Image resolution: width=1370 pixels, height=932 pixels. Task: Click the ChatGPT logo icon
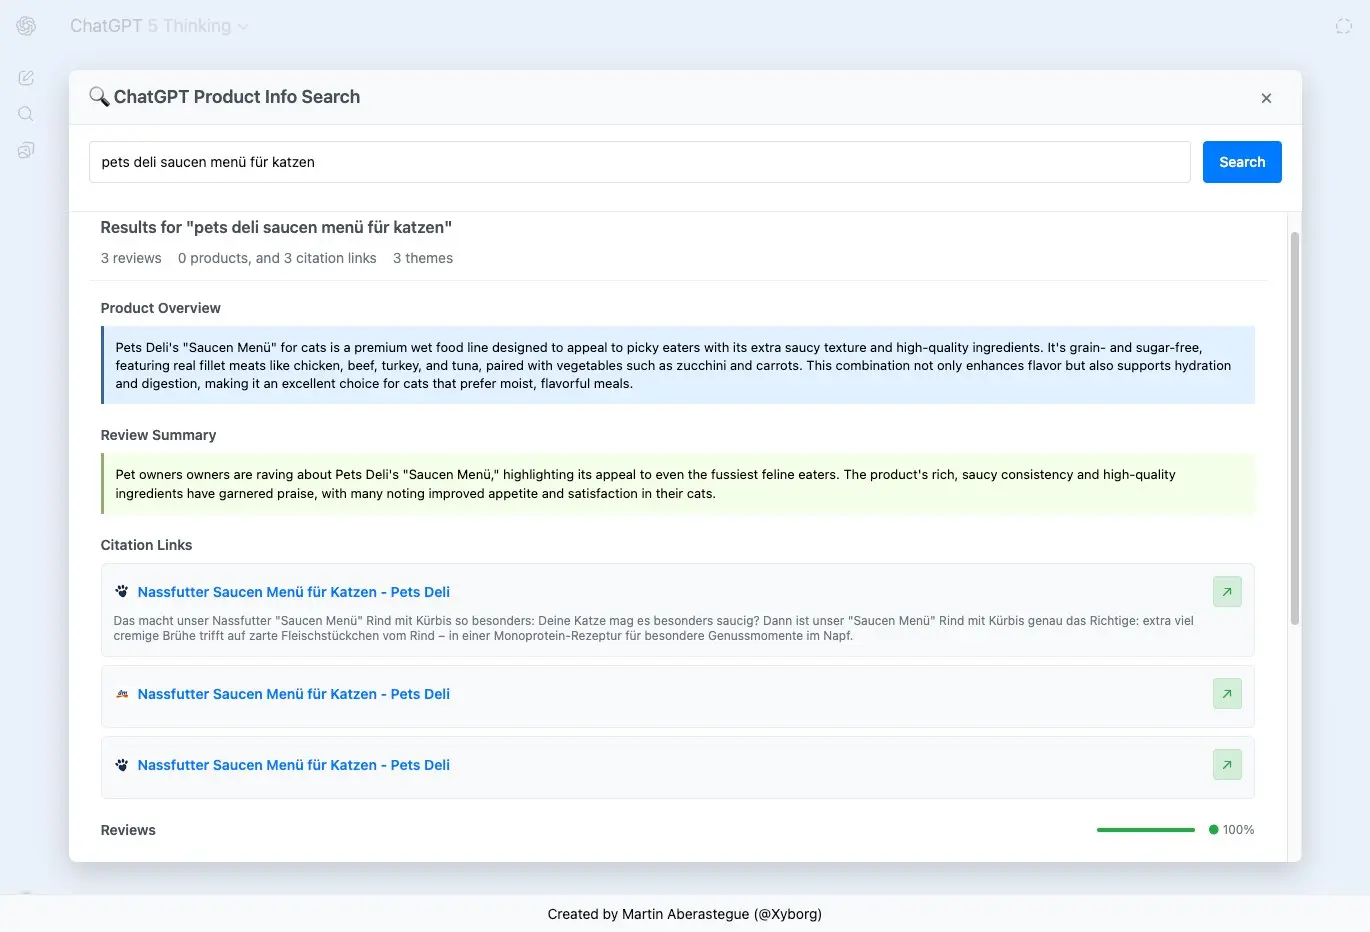pos(26,26)
